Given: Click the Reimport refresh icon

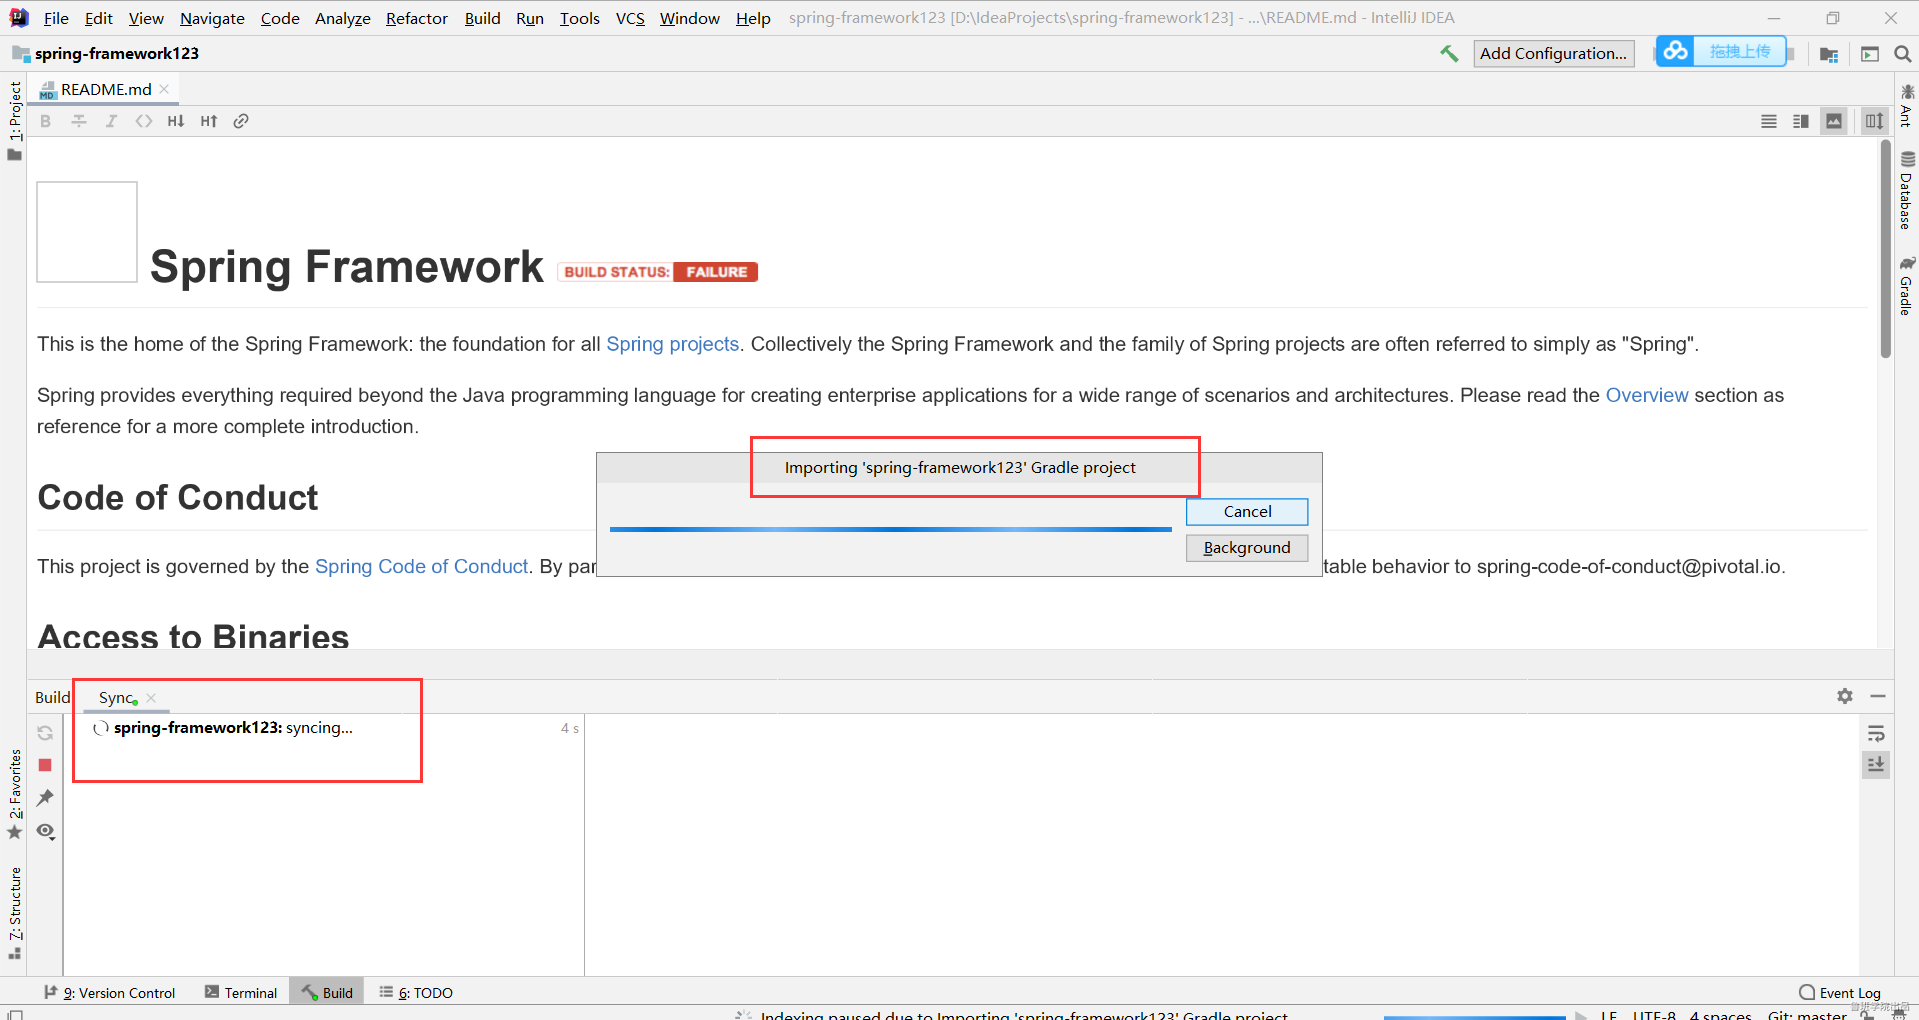Looking at the screenshot, I should (45, 733).
